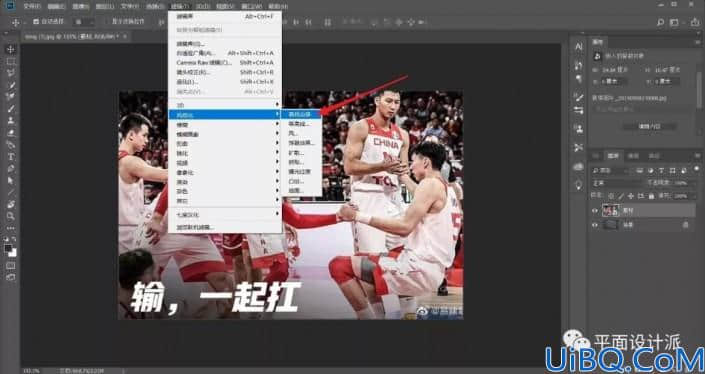Screen dimensions: 705x374
Task: Open the Character panel A| icon
Action: [579, 46]
